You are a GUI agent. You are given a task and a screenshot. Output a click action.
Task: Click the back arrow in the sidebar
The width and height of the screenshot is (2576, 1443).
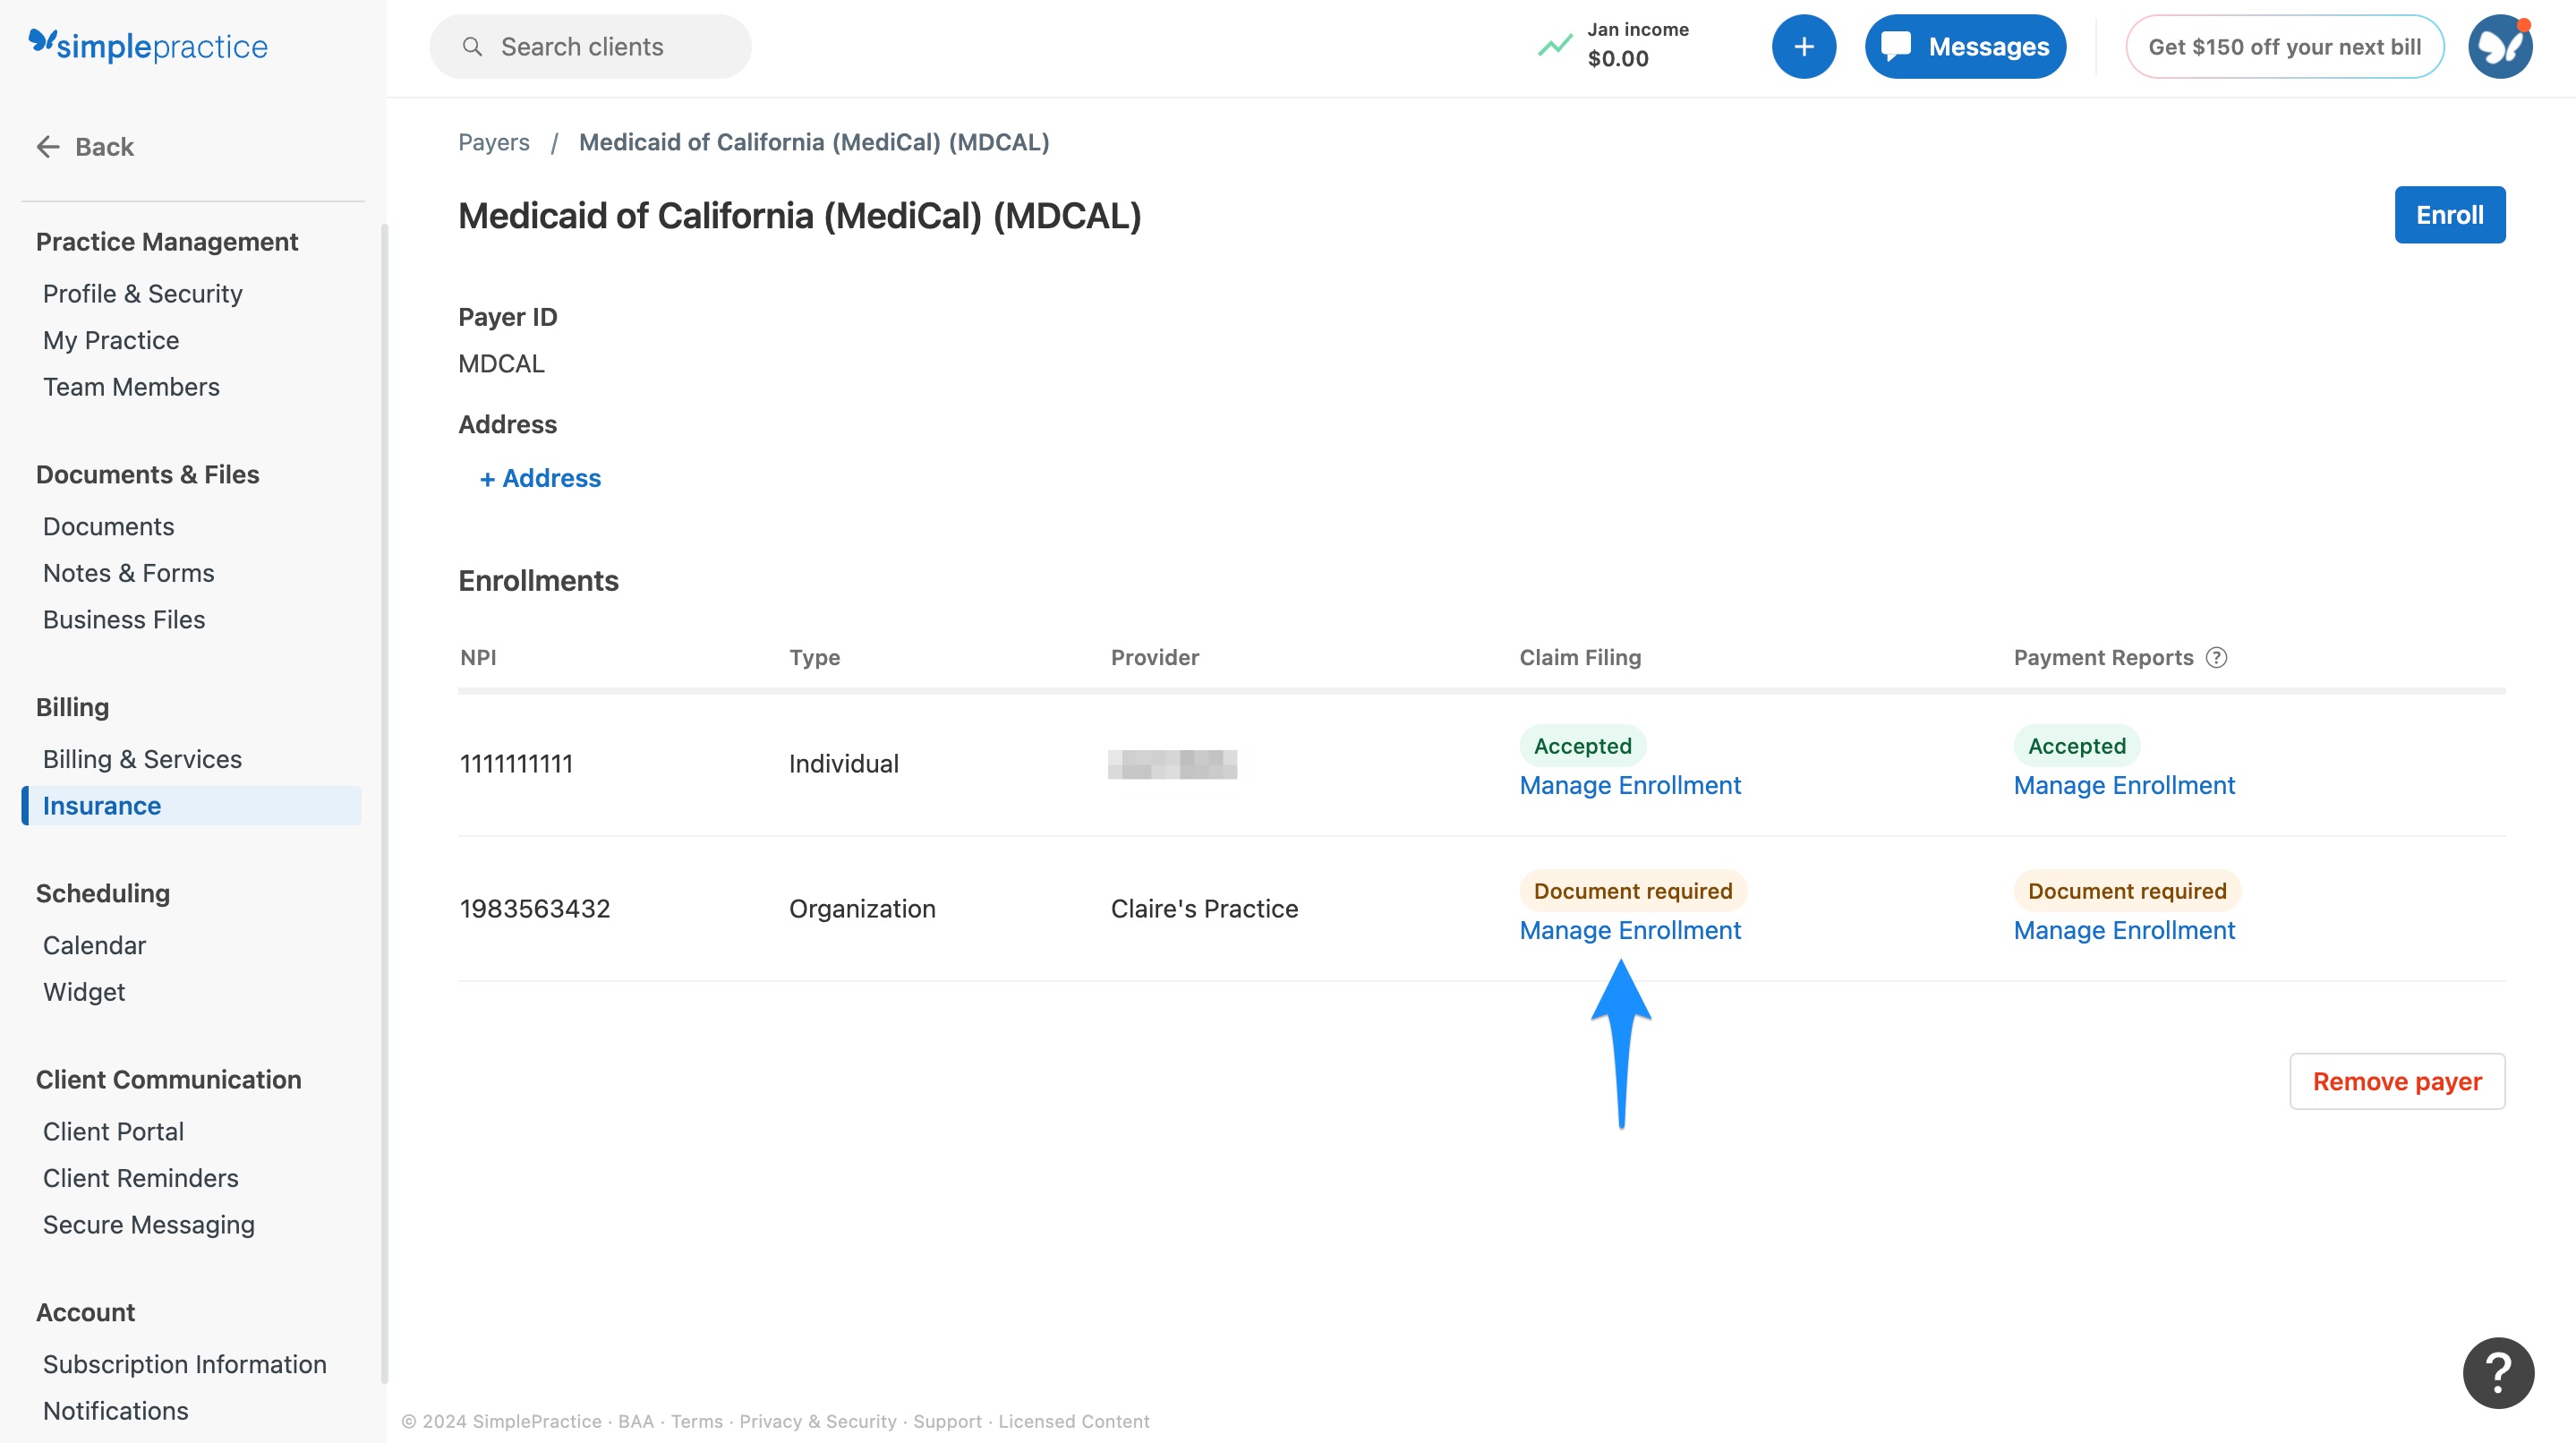[x=48, y=146]
